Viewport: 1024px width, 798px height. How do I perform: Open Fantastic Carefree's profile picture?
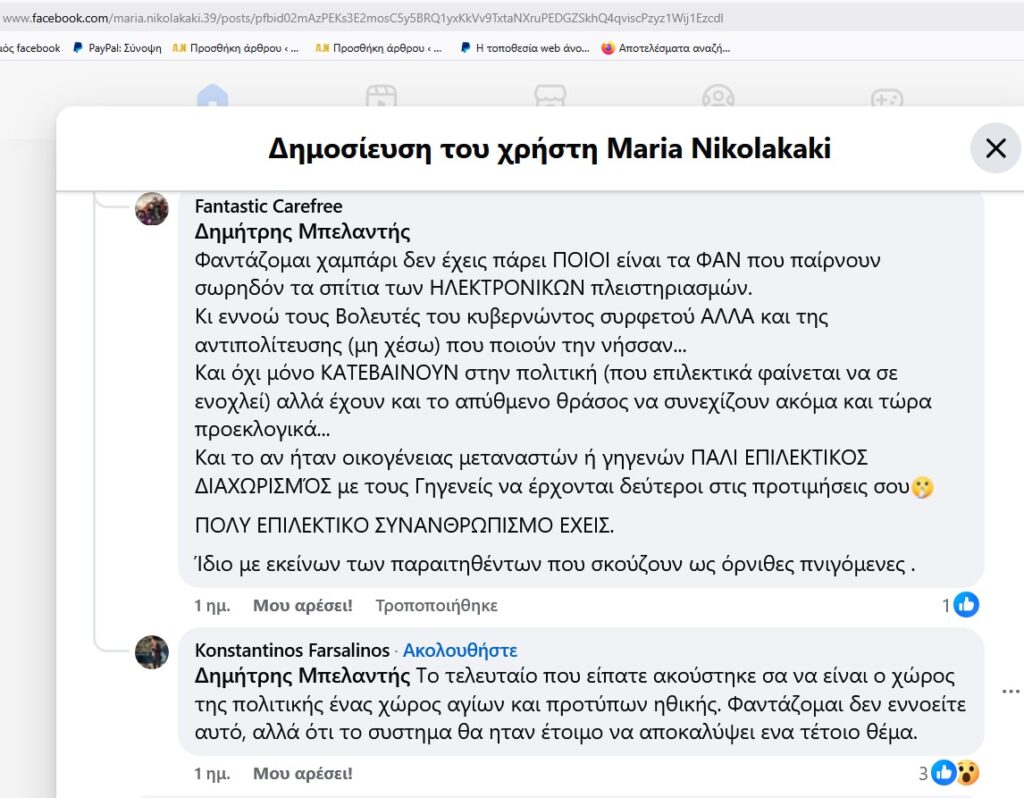152,209
